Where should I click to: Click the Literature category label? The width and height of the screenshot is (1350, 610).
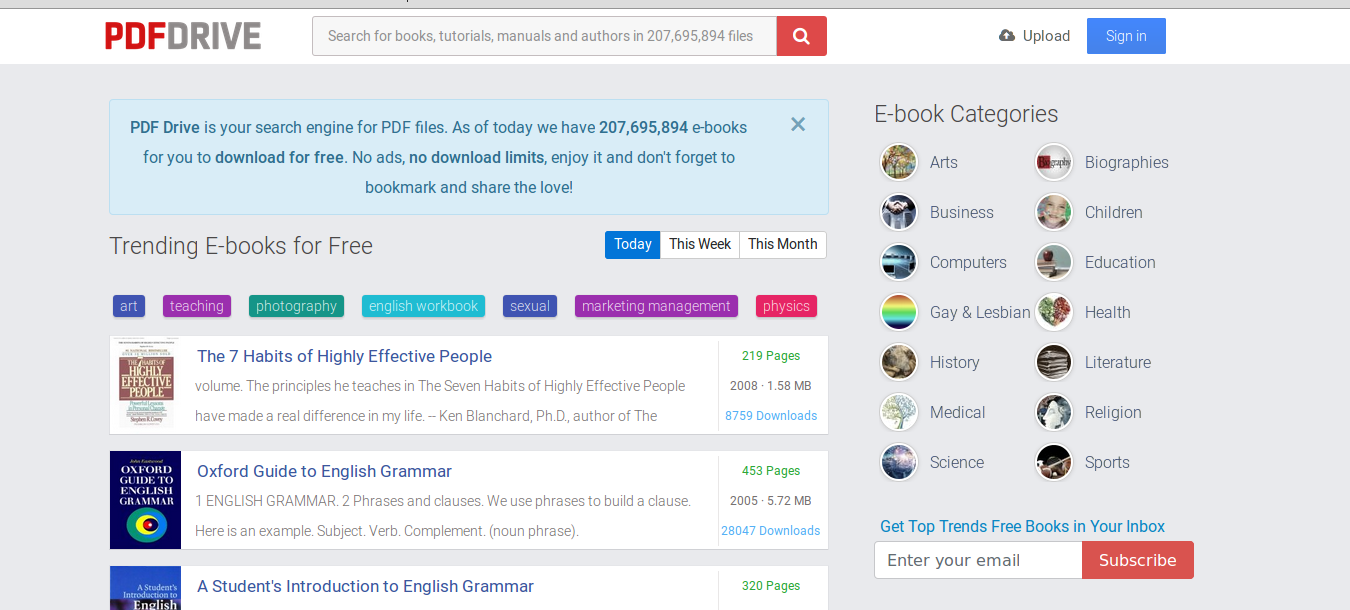(x=1118, y=362)
